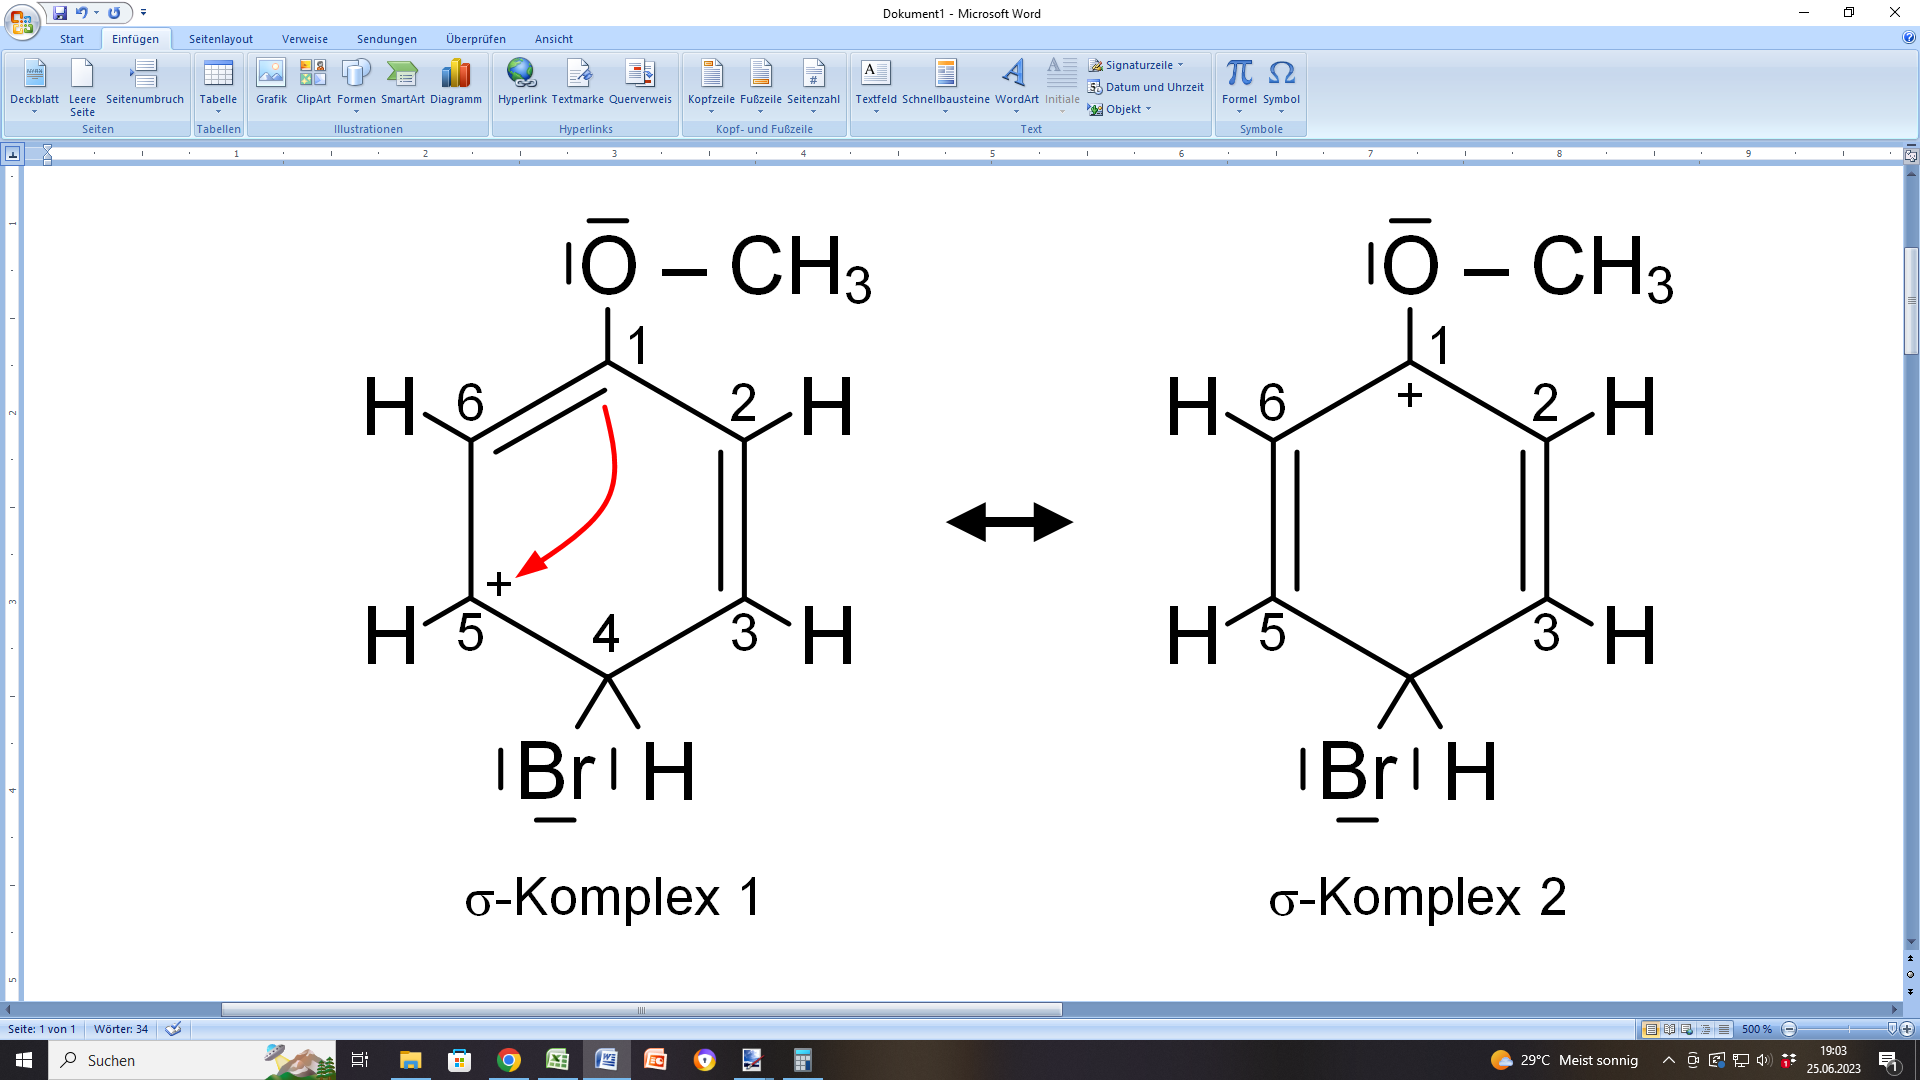Viewport: 1920px width, 1080px height.
Task: Open the ClipArt pane
Action: tap(313, 82)
